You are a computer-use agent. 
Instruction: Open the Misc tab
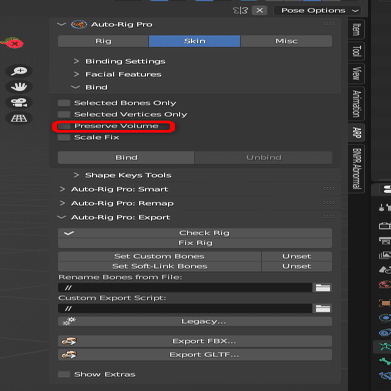click(x=286, y=41)
